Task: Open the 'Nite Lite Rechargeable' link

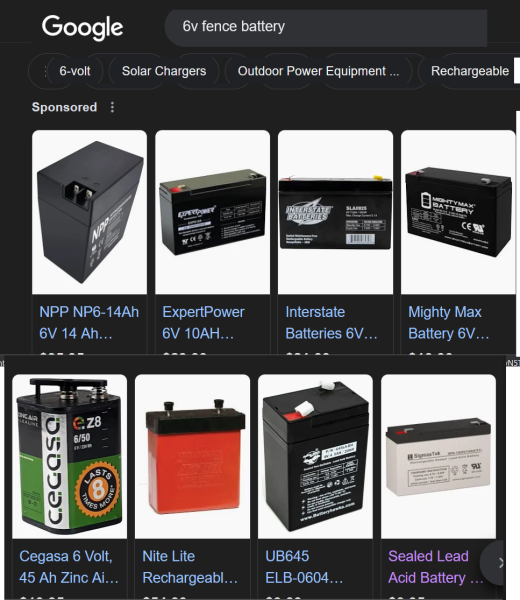Action: [190, 567]
